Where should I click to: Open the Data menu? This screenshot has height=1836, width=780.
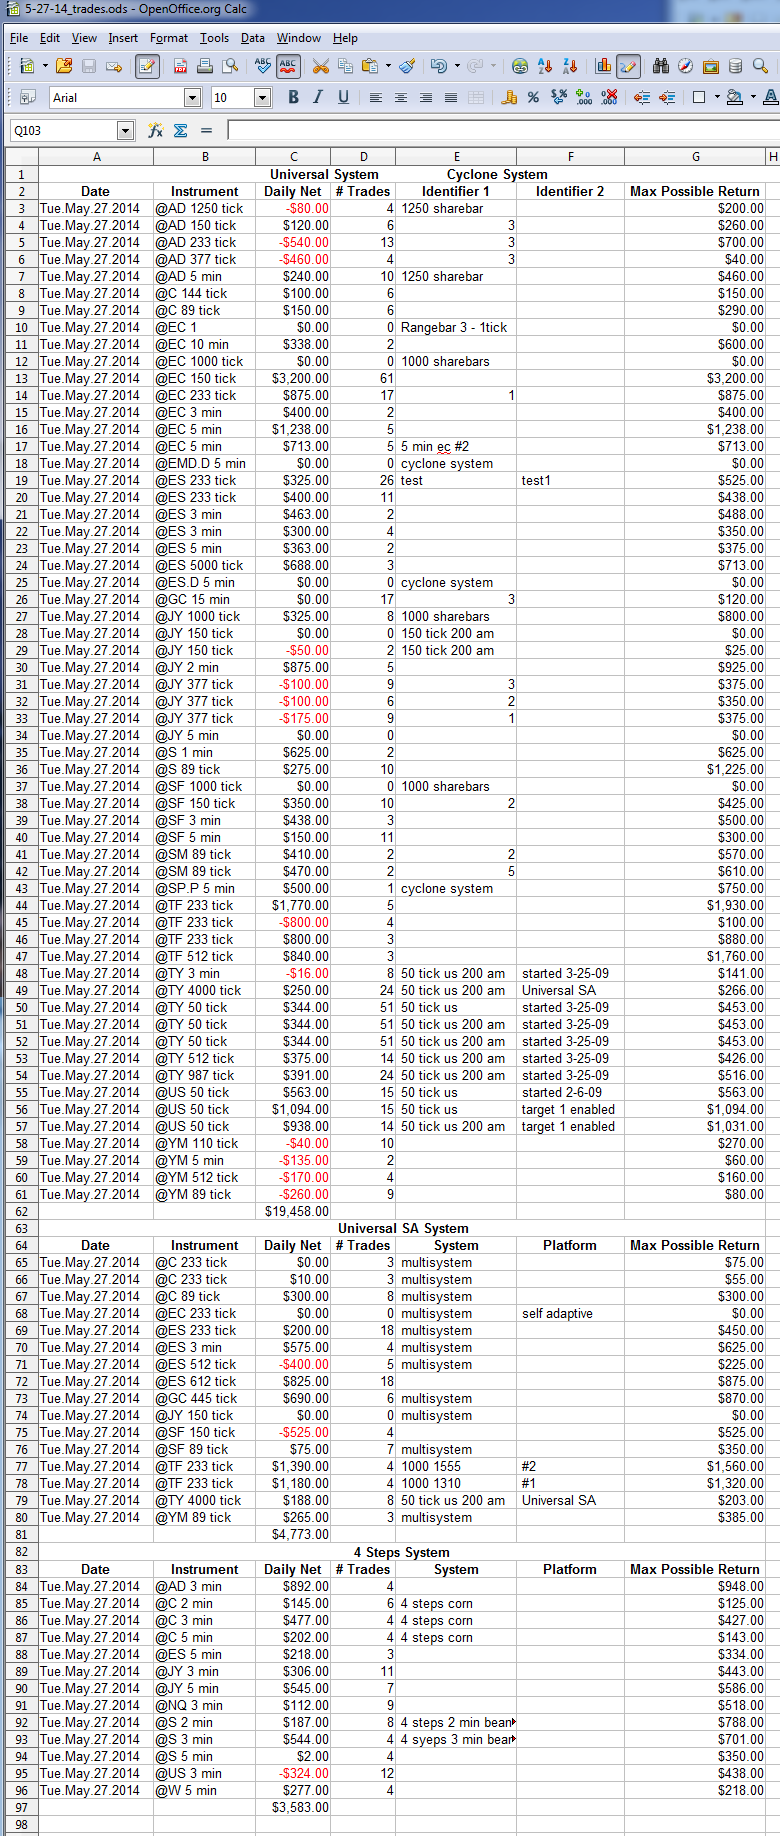point(253,38)
